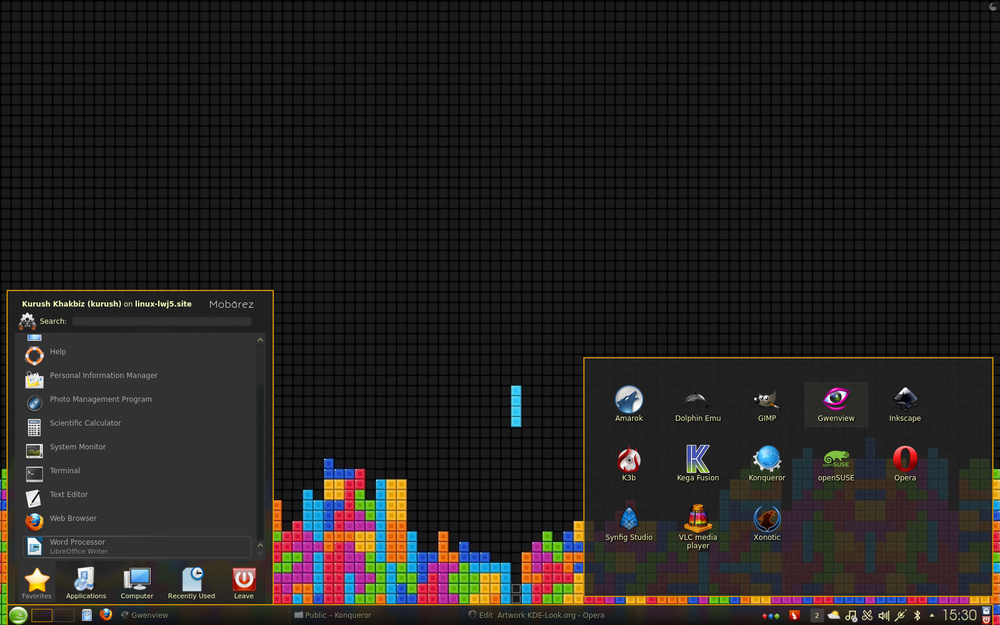The image size is (1000, 625).
Task: Open the blue notes icon in the panel
Action: pyautogui.click(x=87, y=615)
